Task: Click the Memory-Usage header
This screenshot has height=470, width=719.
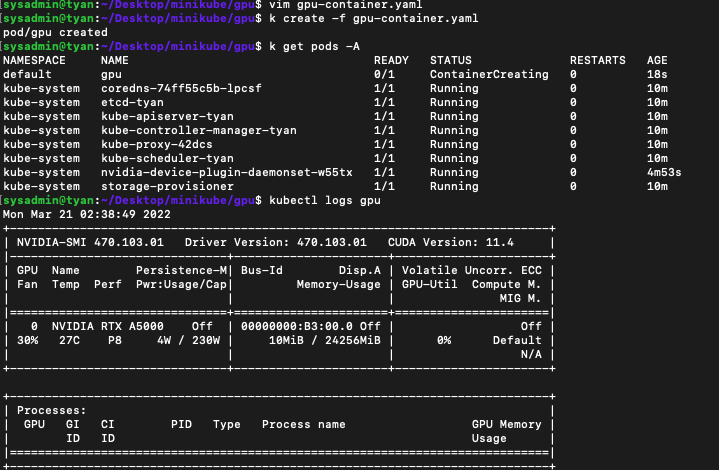Action: pos(338,284)
